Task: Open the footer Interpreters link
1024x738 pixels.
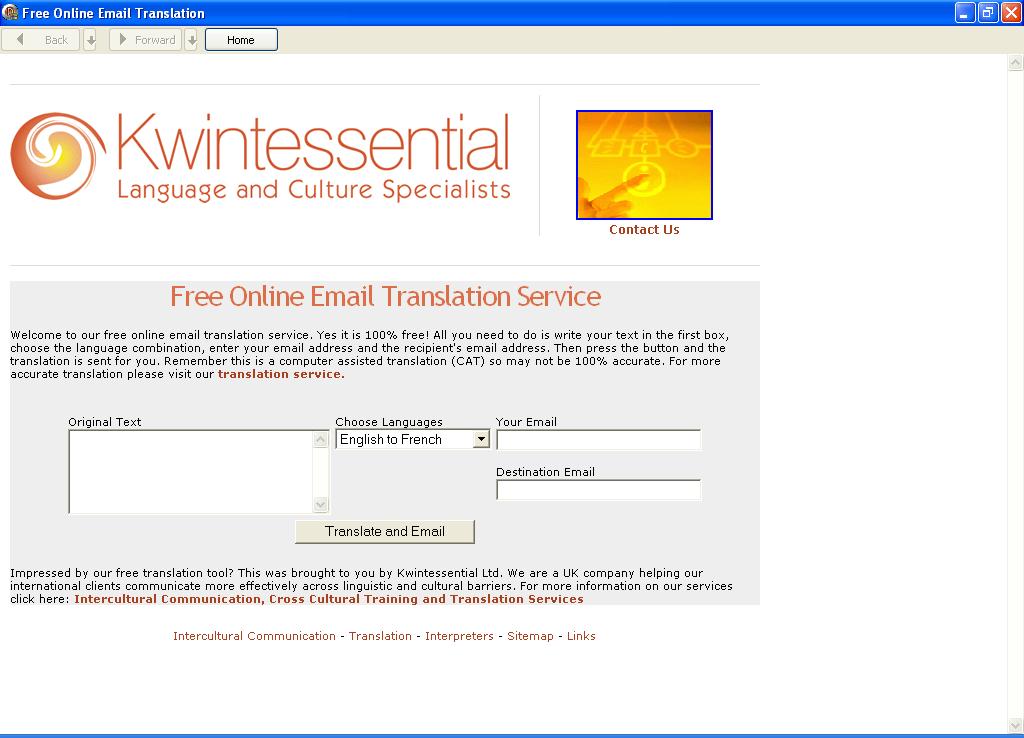Action: pyautogui.click(x=459, y=636)
